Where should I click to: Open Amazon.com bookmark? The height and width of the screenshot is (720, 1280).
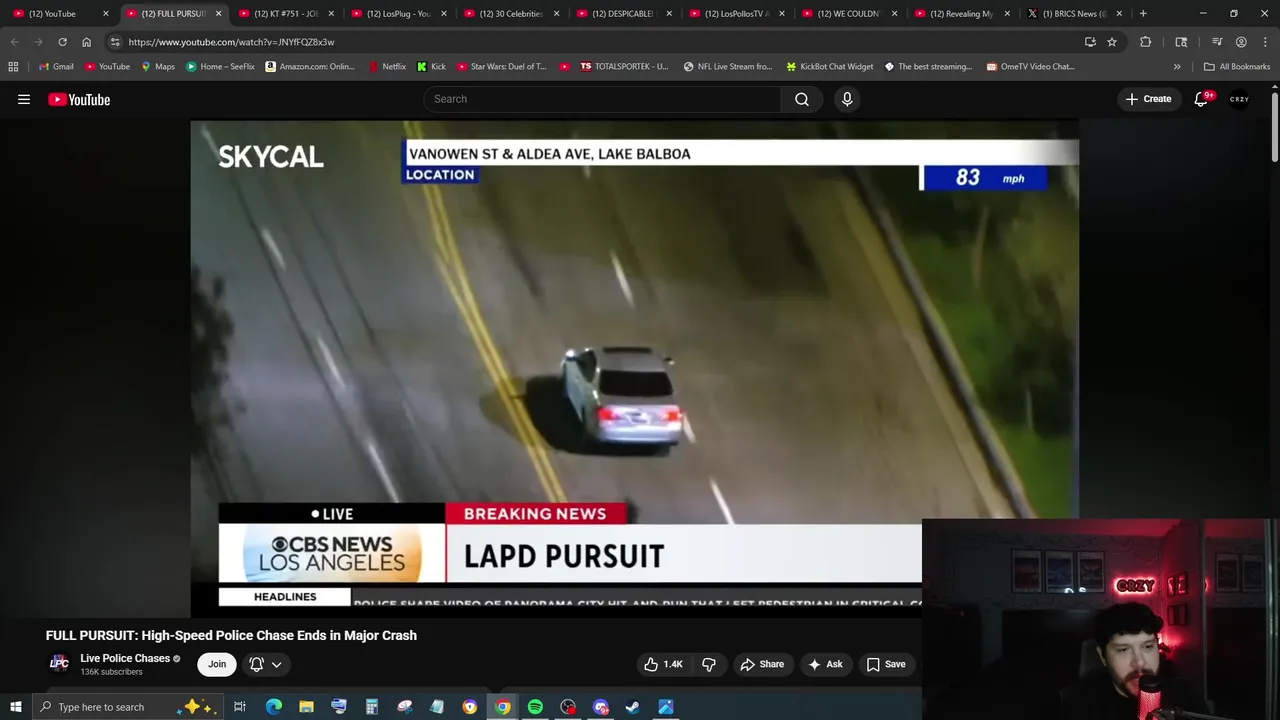point(310,67)
